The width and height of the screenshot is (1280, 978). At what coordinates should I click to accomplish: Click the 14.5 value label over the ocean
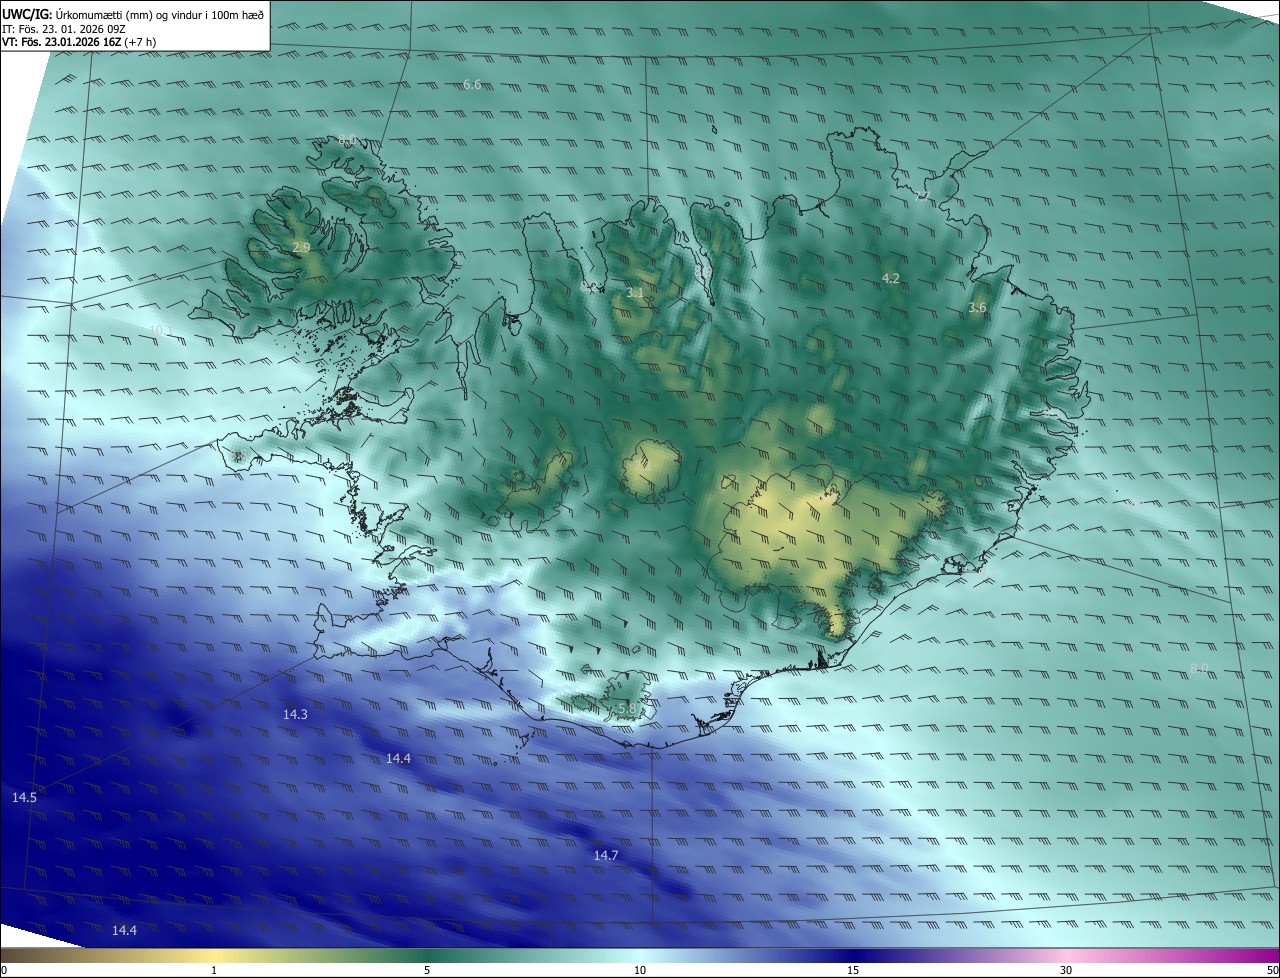(x=24, y=798)
